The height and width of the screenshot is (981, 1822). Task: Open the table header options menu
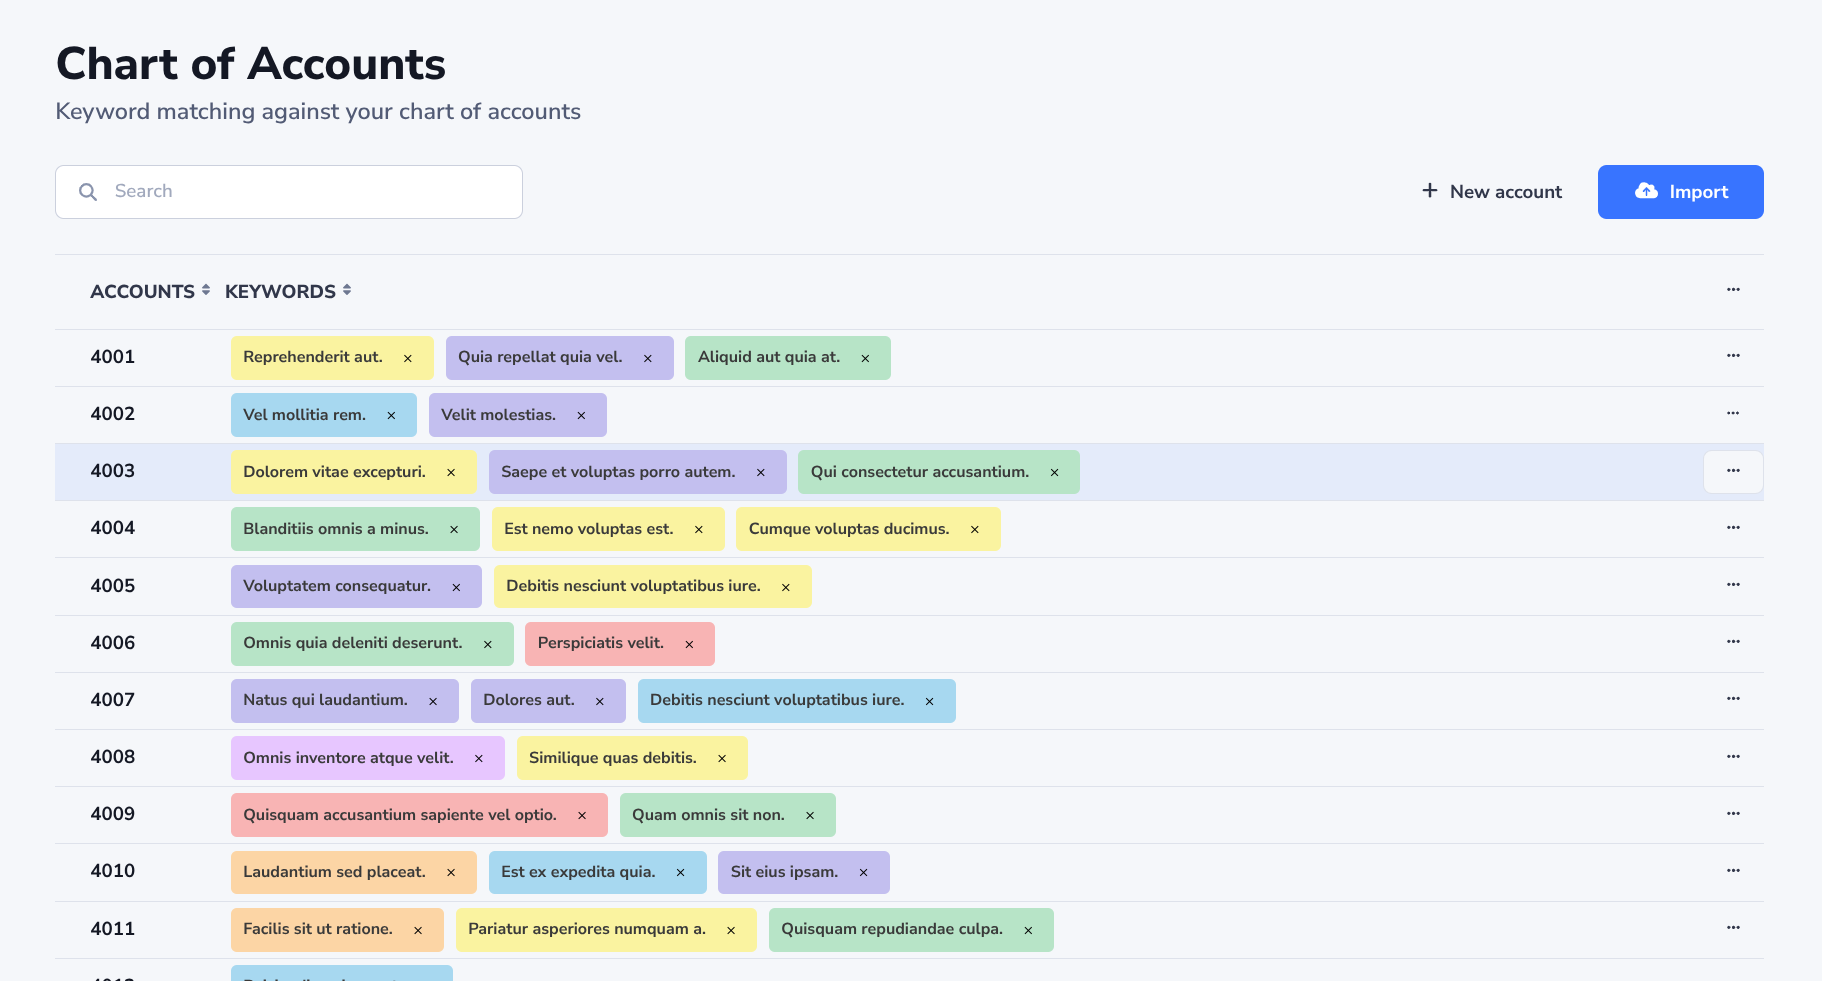pyautogui.click(x=1733, y=290)
